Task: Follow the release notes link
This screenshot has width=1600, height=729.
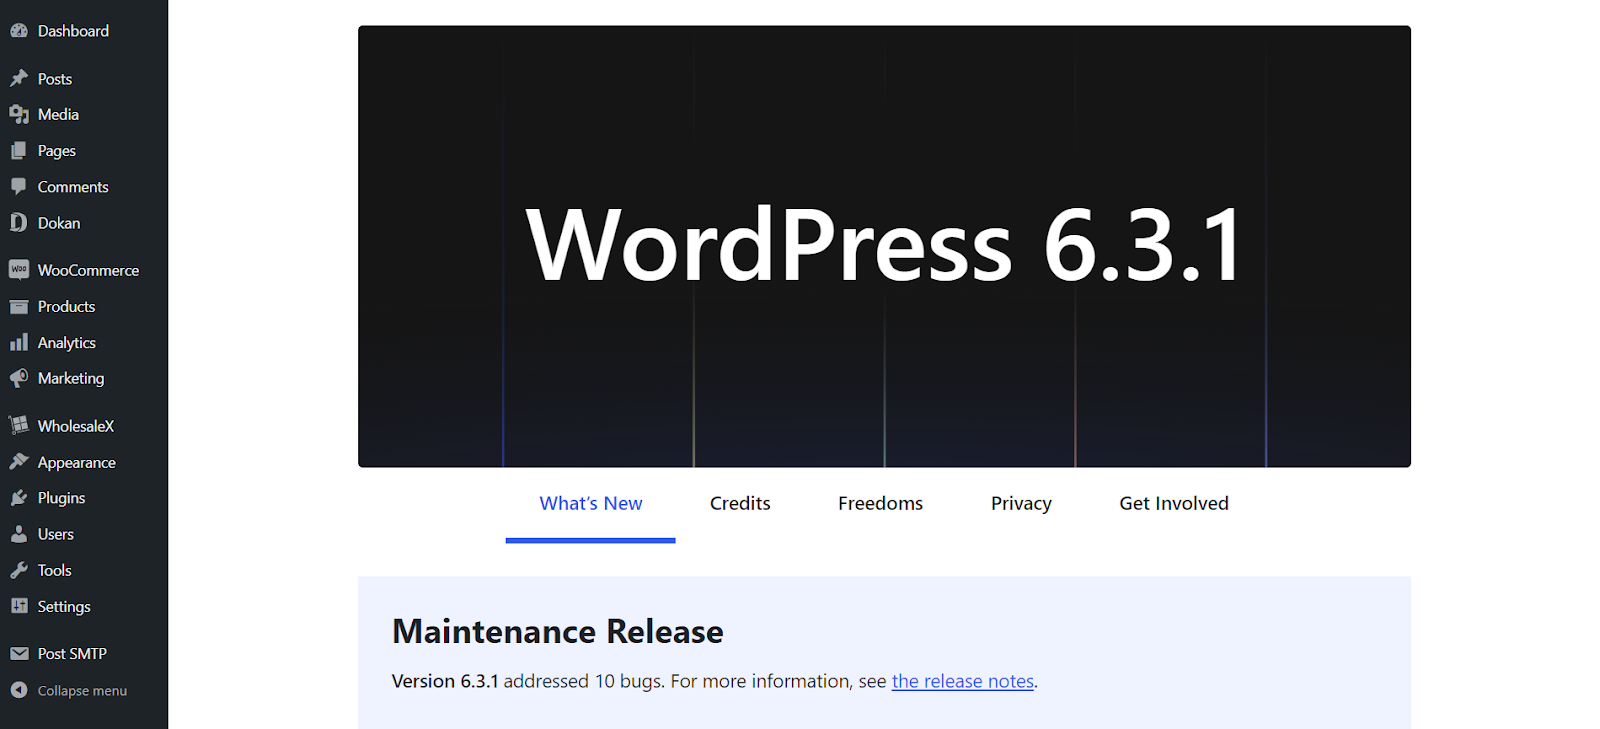Action: coord(963,681)
